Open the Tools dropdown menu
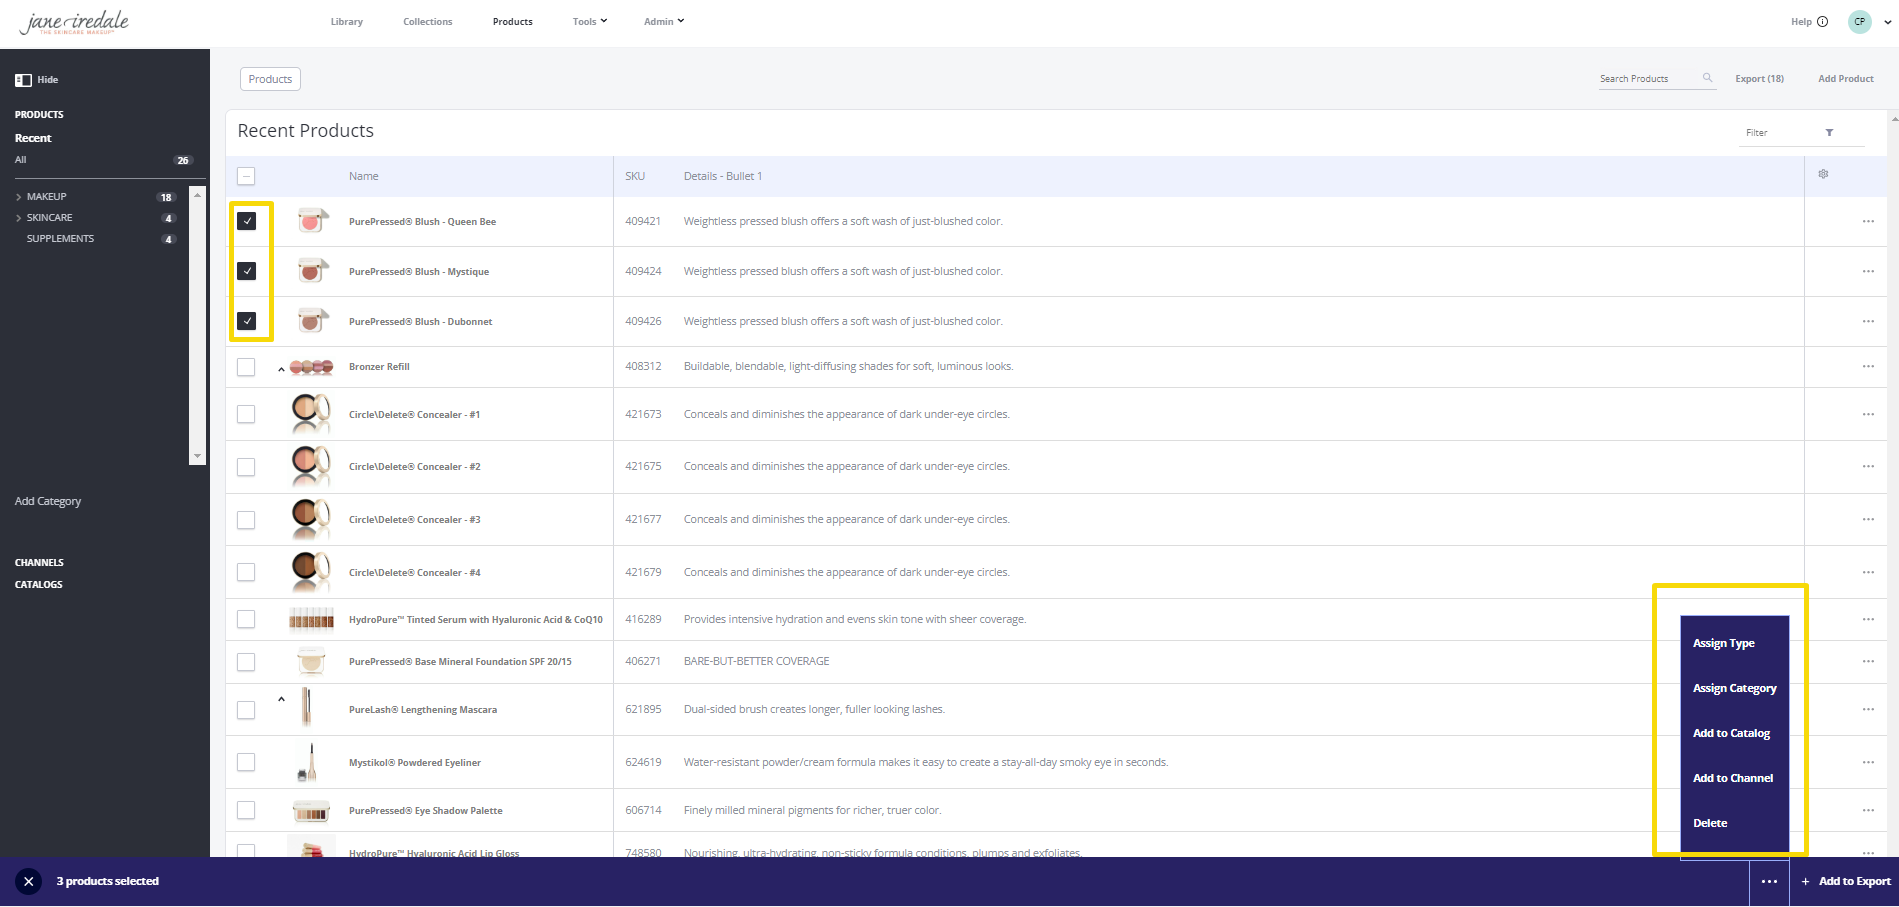Screen dimensions: 1899x907 coord(590,21)
